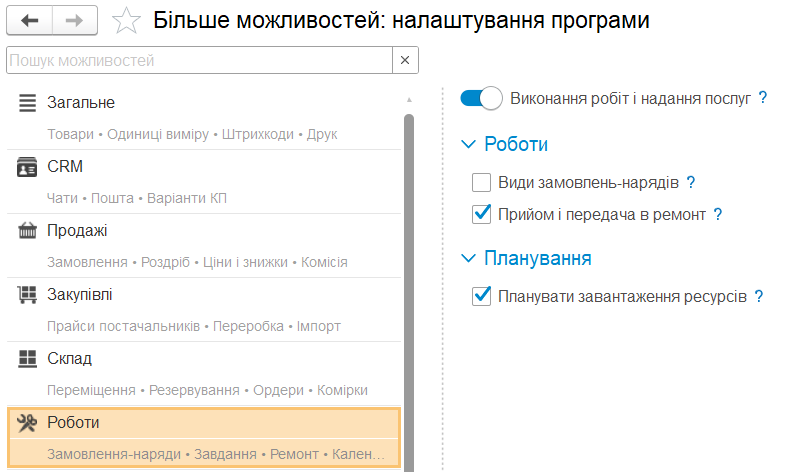Image resolution: width=791 pixels, height=472 pixels.
Task: Enable 'Види замовлень-нарядів' checkbox
Action: (481, 182)
